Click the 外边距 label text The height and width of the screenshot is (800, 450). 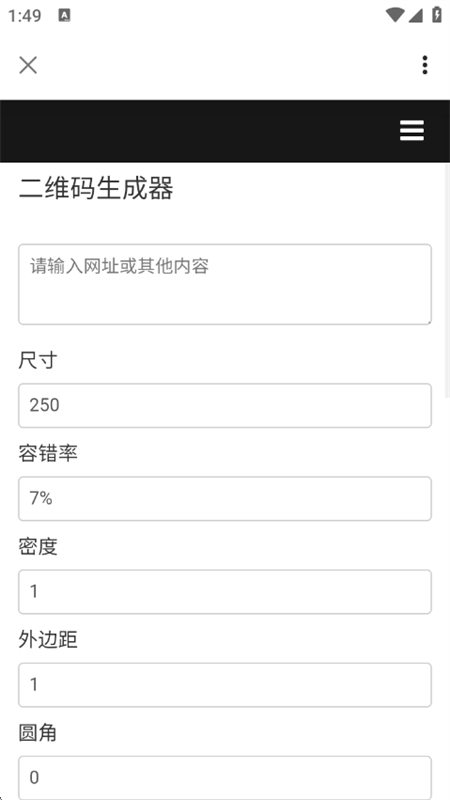click(x=48, y=640)
